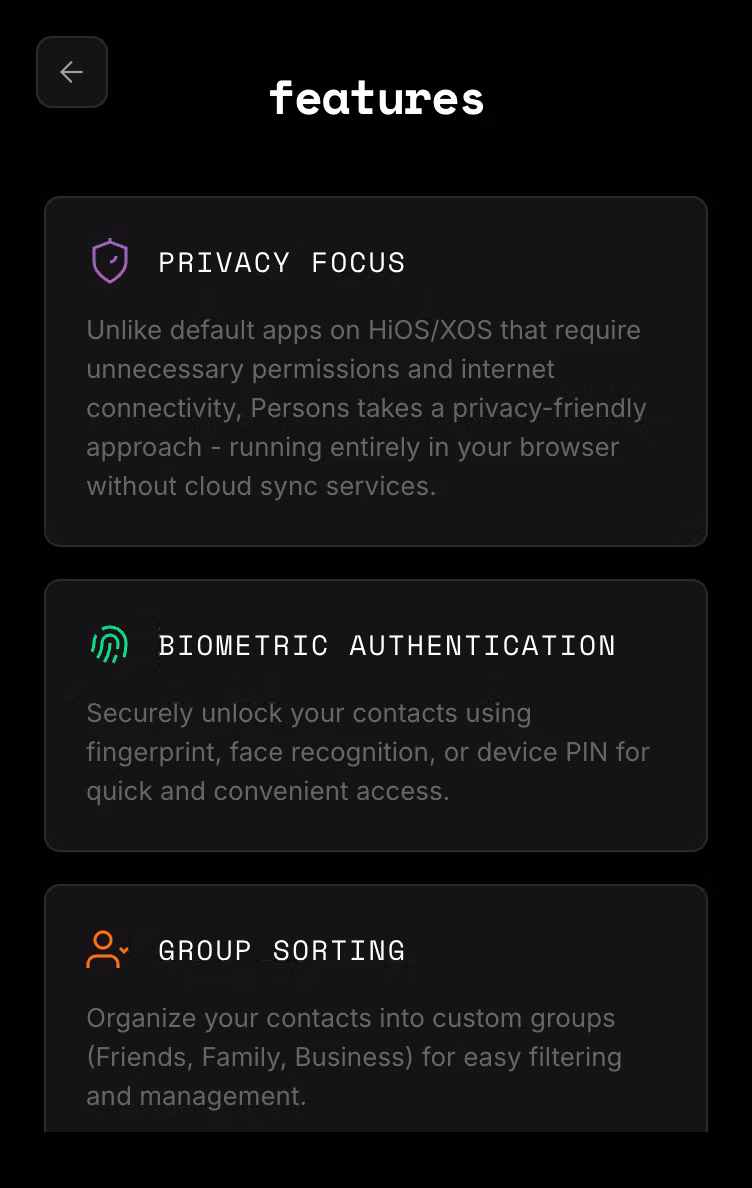Screen dimensions: 752x1188
Task: Click the orange person group icon
Action: (107, 950)
